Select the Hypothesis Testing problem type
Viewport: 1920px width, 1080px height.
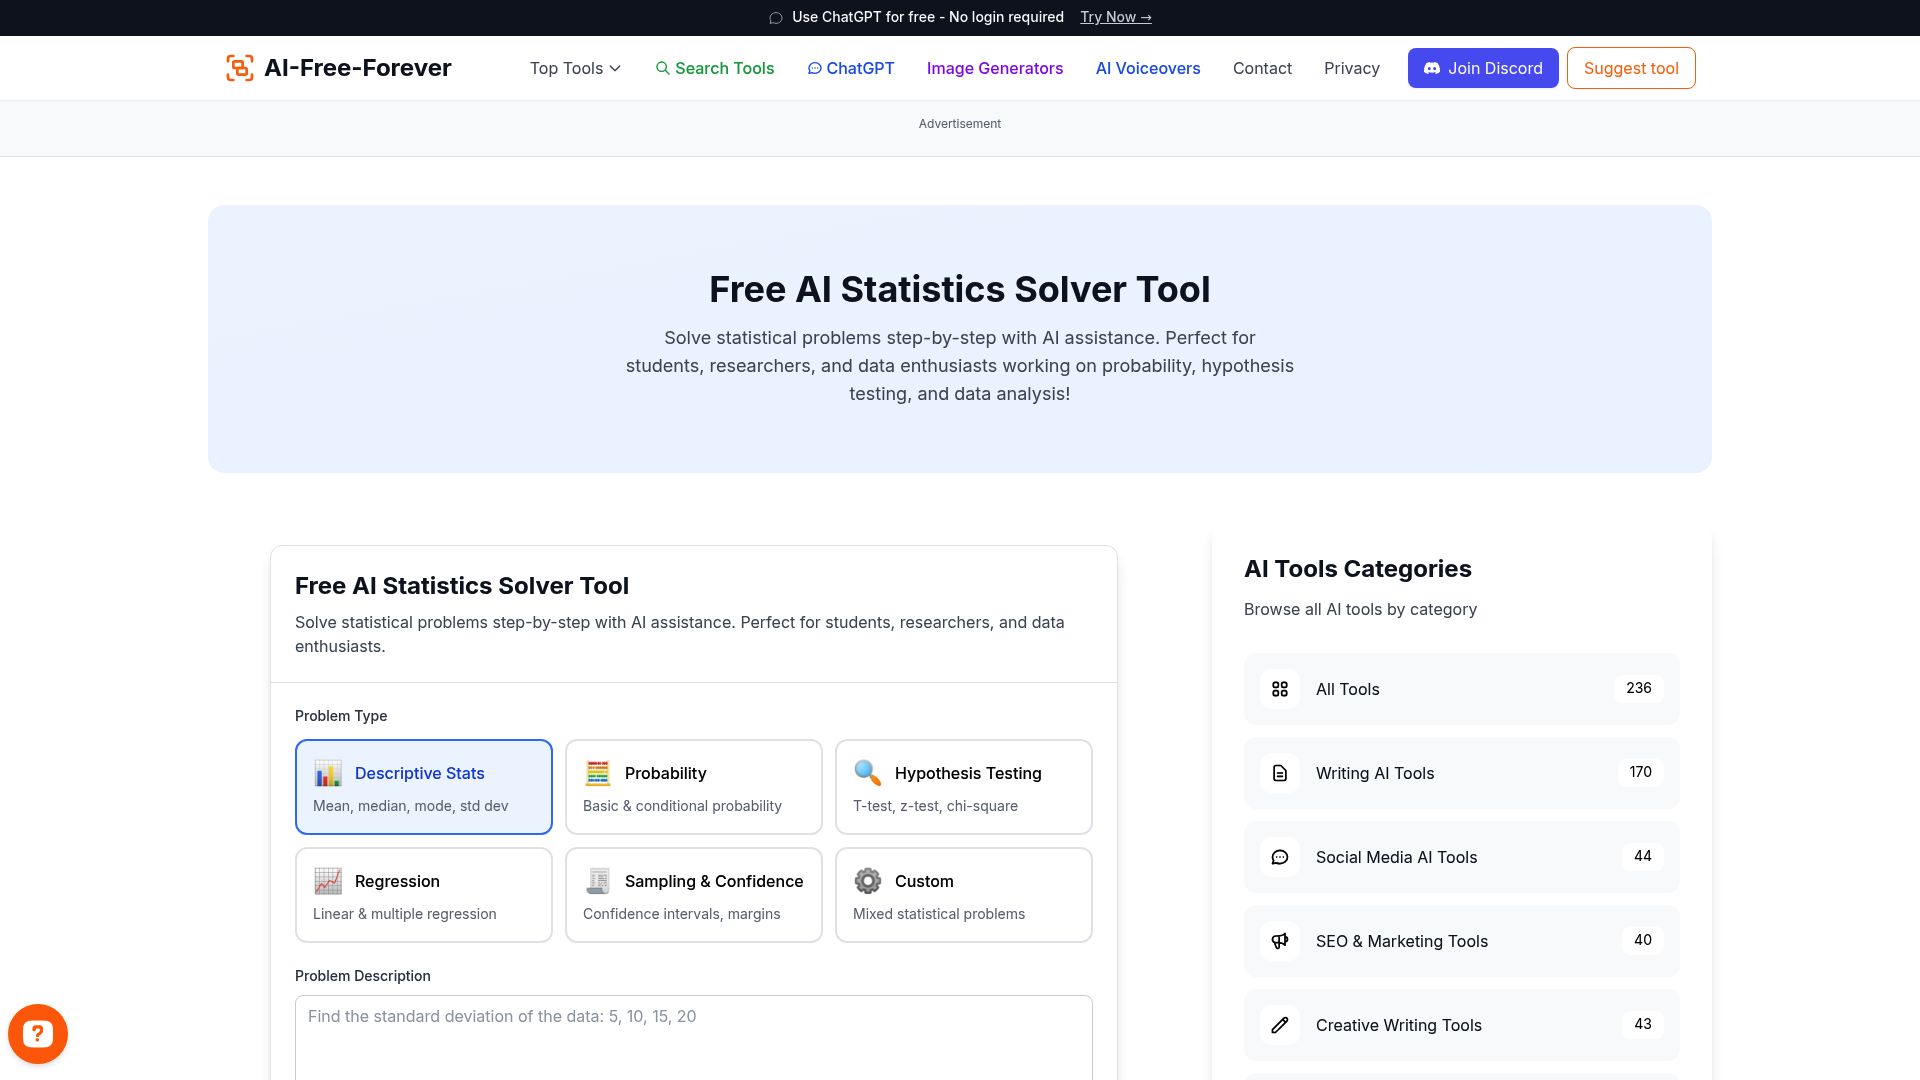tap(963, 787)
